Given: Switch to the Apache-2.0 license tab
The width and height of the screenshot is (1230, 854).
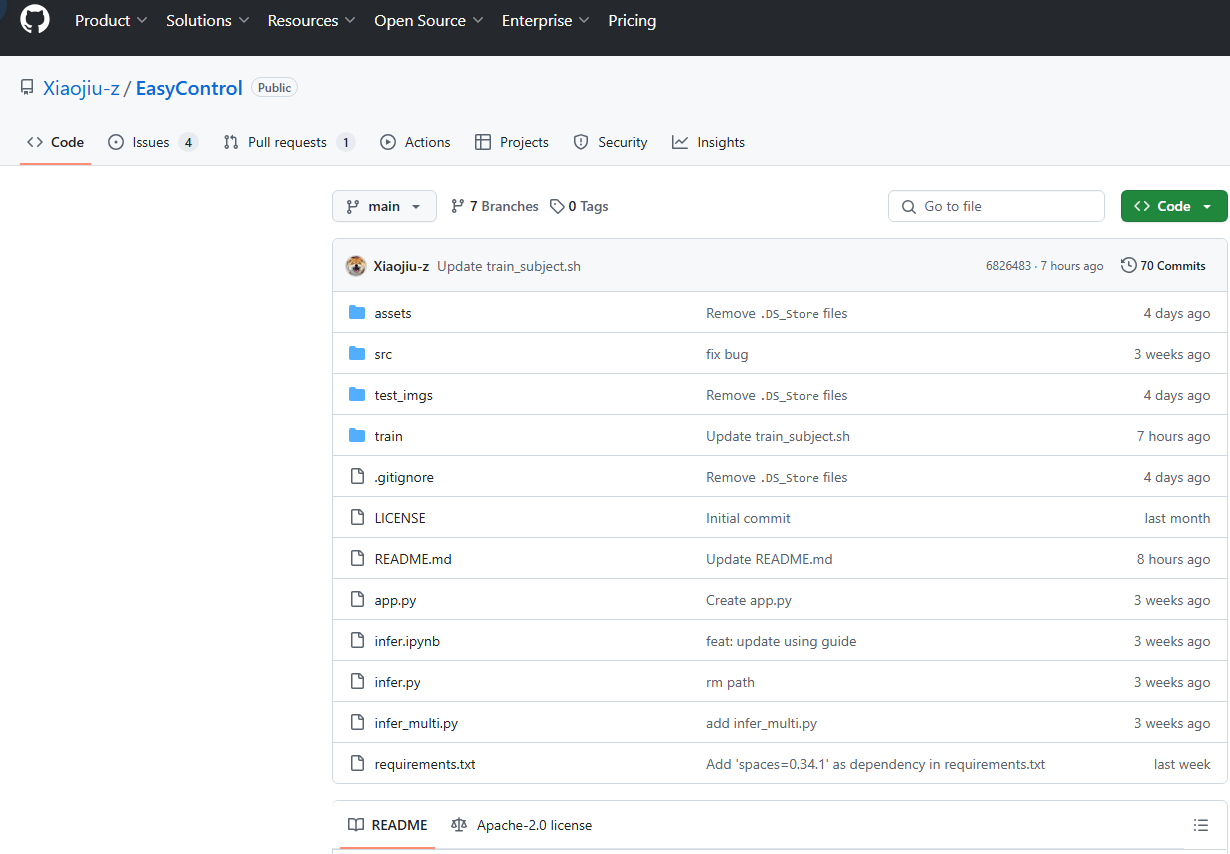Looking at the screenshot, I should click(522, 825).
